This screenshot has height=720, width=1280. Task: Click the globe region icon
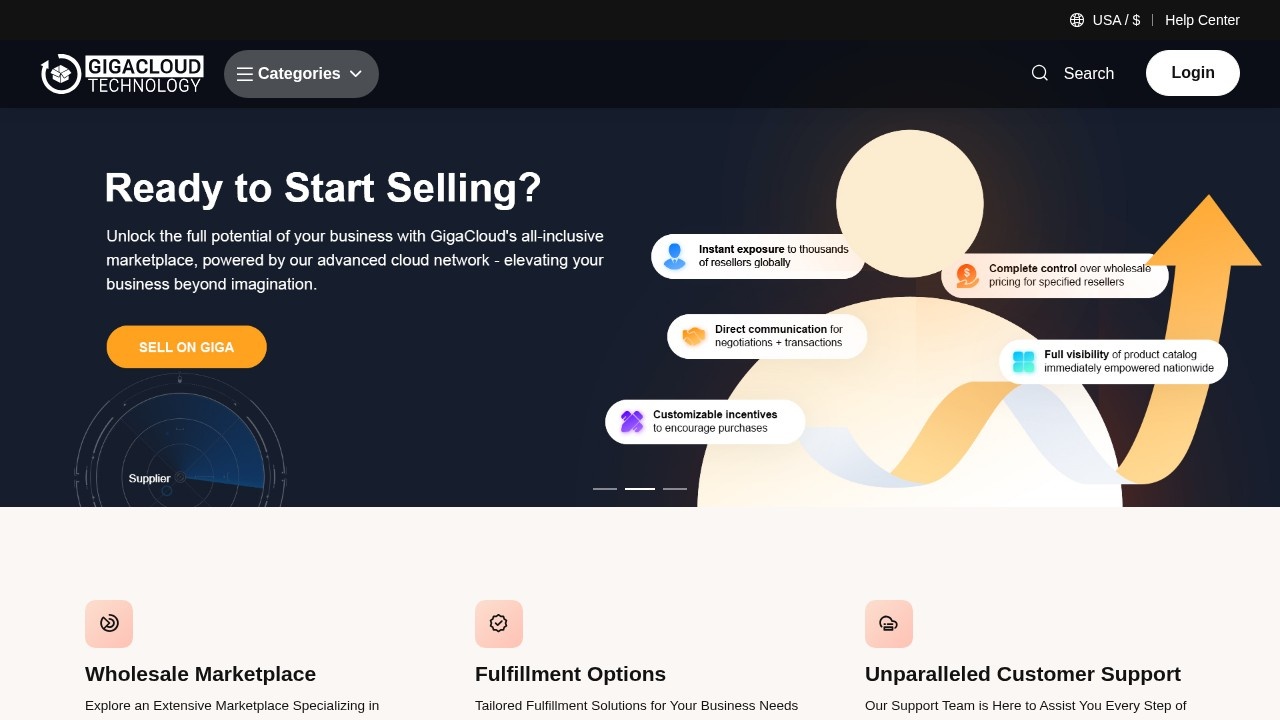[1077, 20]
